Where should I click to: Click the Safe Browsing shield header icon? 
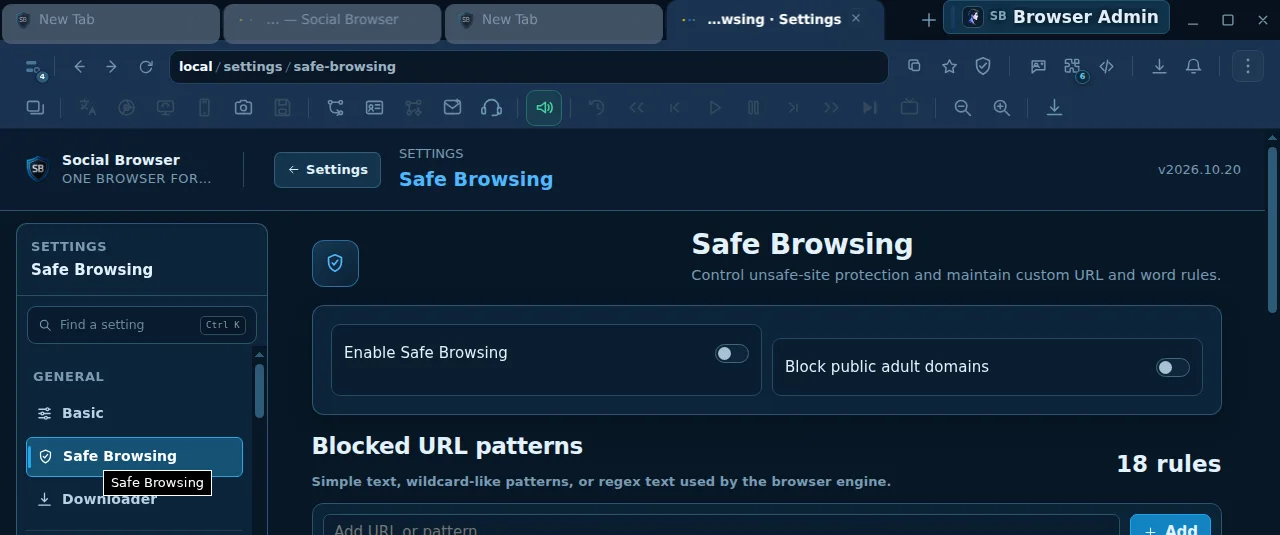(335, 263)
